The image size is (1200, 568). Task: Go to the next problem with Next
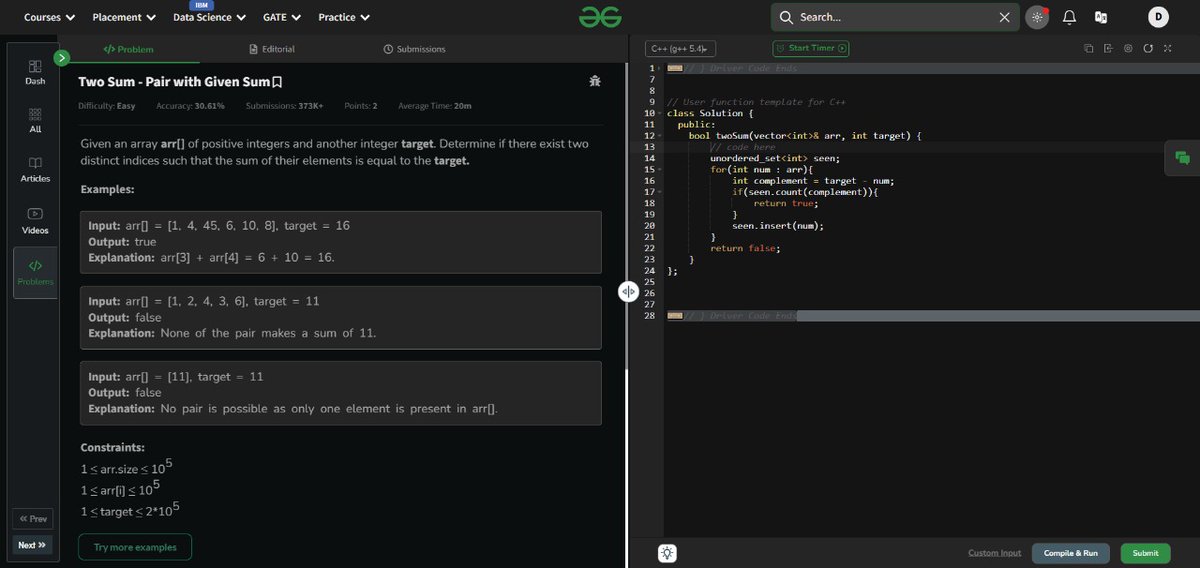pyautogui.click(x=33, y=545)
